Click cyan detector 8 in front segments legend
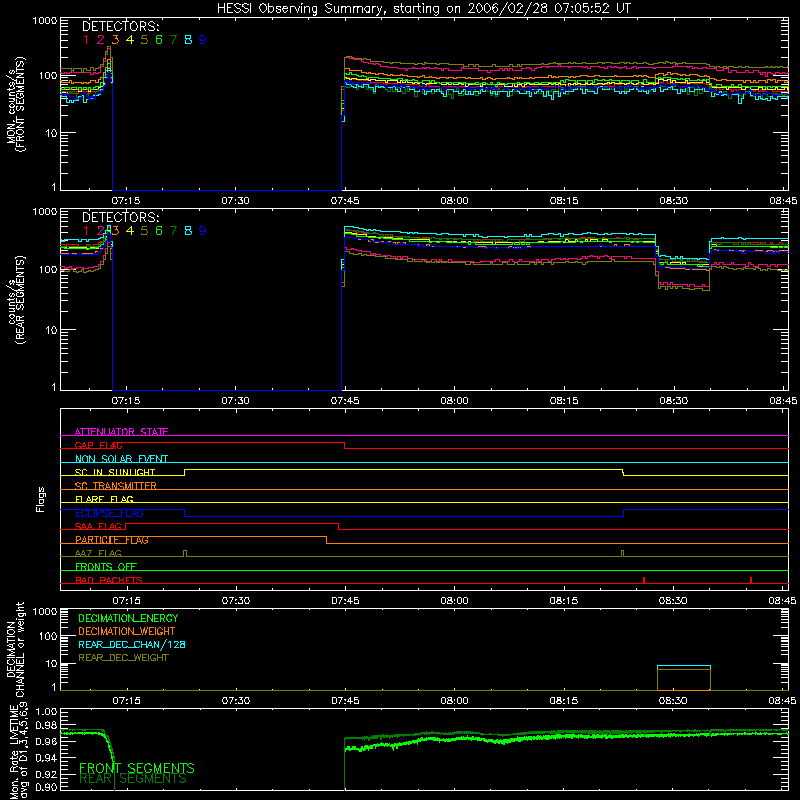 pyautogui.click(x=188, y=40)
